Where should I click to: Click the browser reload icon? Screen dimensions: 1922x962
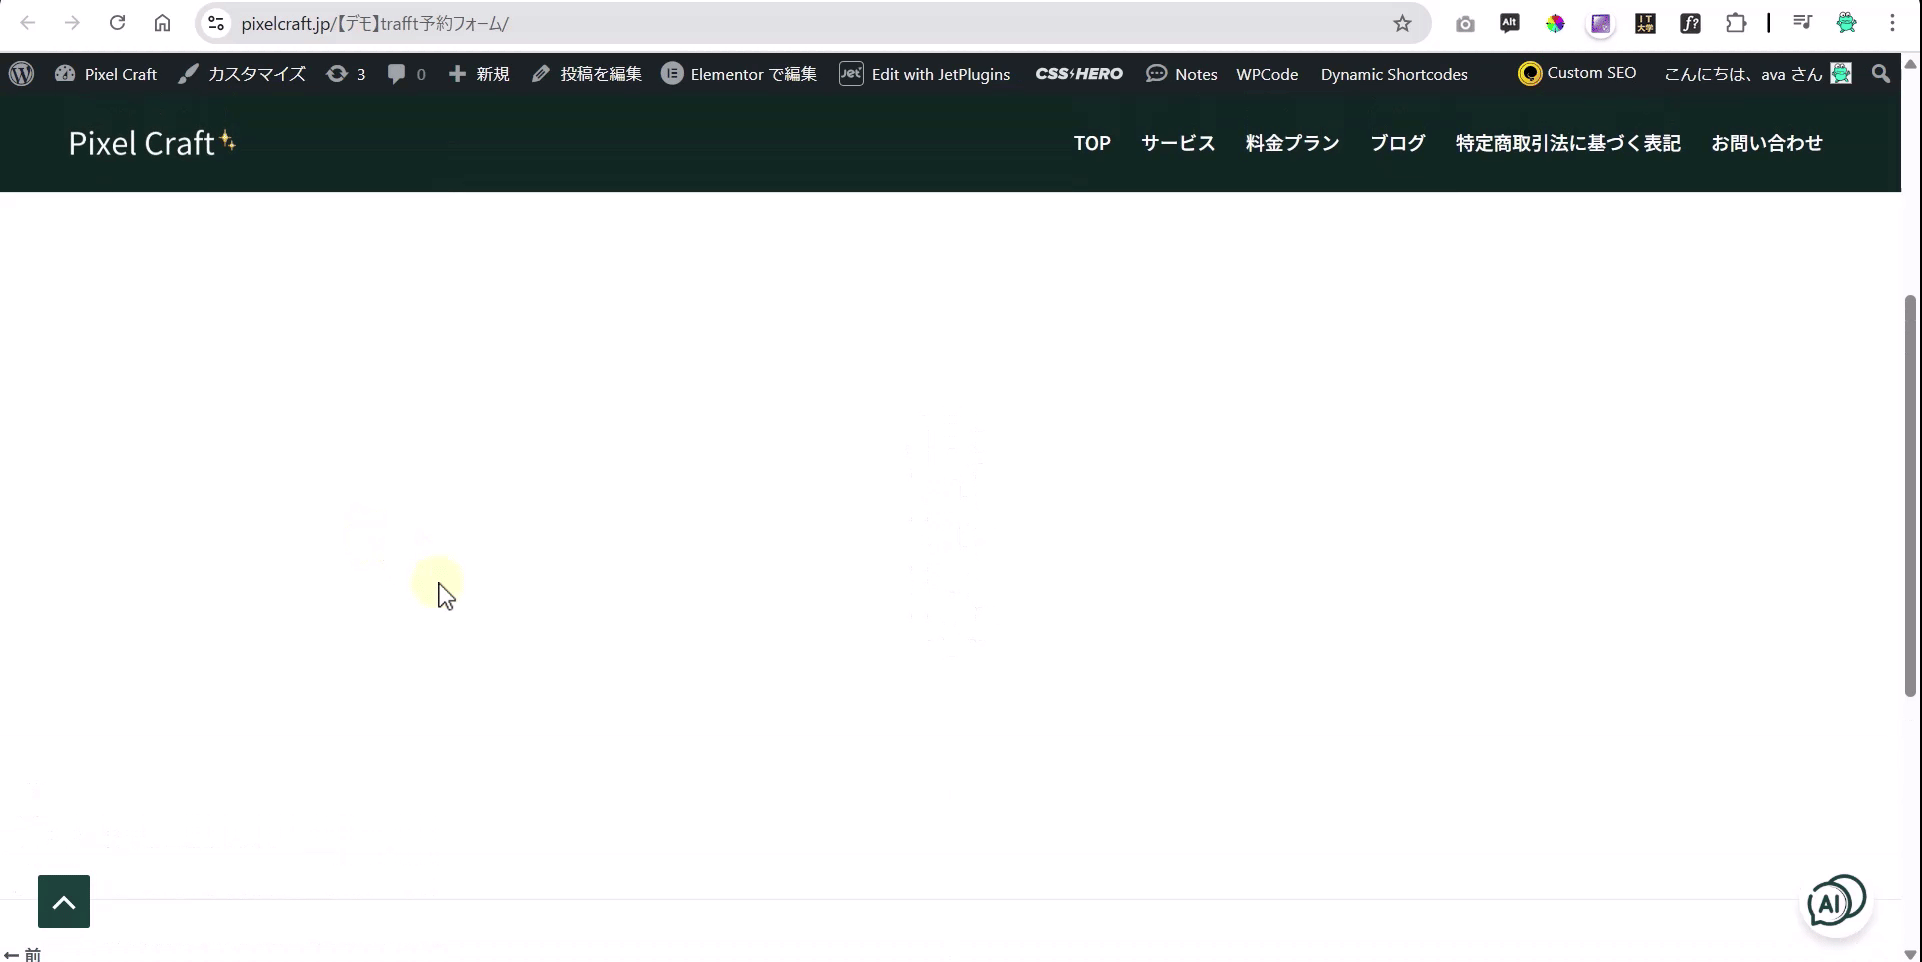[117, 23]
